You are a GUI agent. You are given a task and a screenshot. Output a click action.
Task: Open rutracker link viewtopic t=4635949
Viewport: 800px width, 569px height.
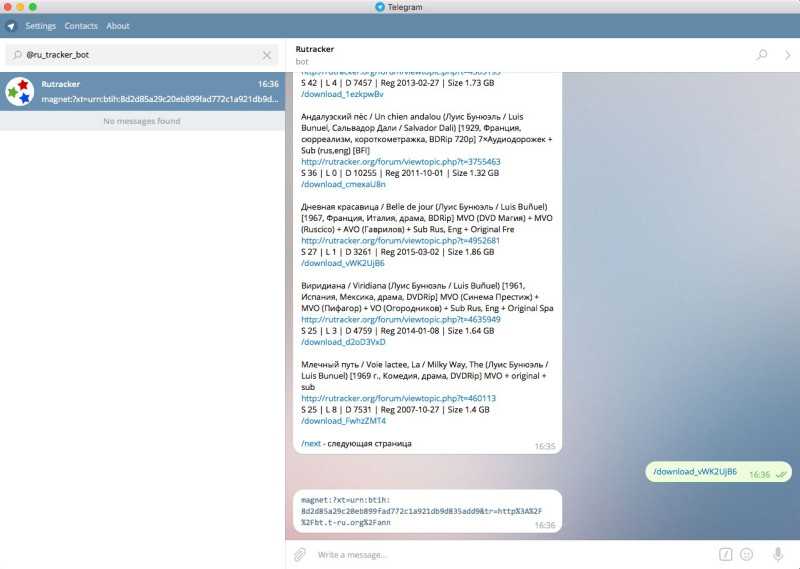pyautogui.click(x=401, y=319)
